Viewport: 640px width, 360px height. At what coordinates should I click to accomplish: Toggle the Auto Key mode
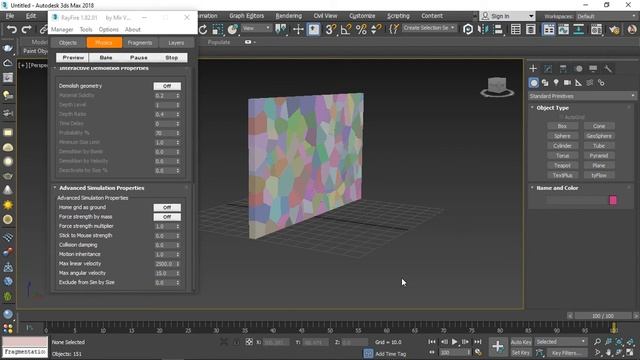click(x=521, y=342)
